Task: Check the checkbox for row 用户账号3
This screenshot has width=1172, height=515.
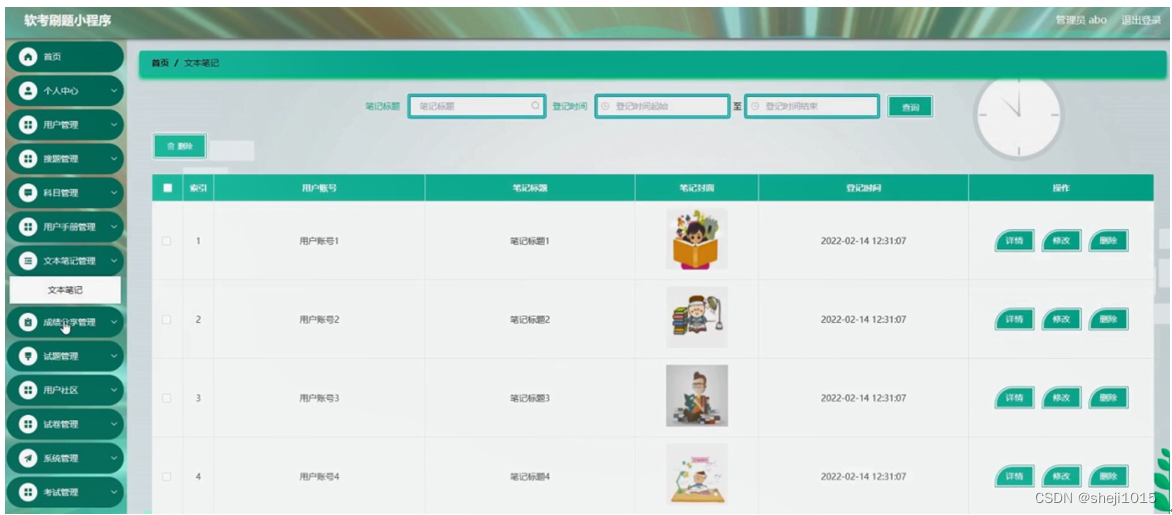Action: coord(167,398)
